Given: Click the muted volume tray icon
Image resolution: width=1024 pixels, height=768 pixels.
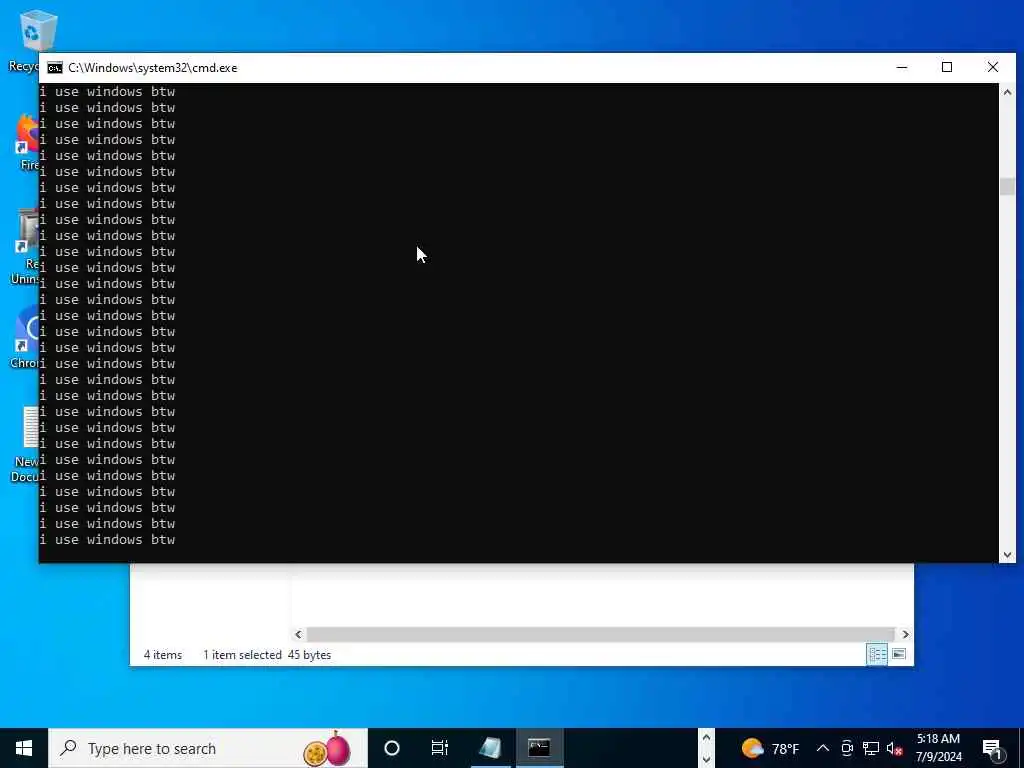Looking at the screenshot, I should coord(895,748).
